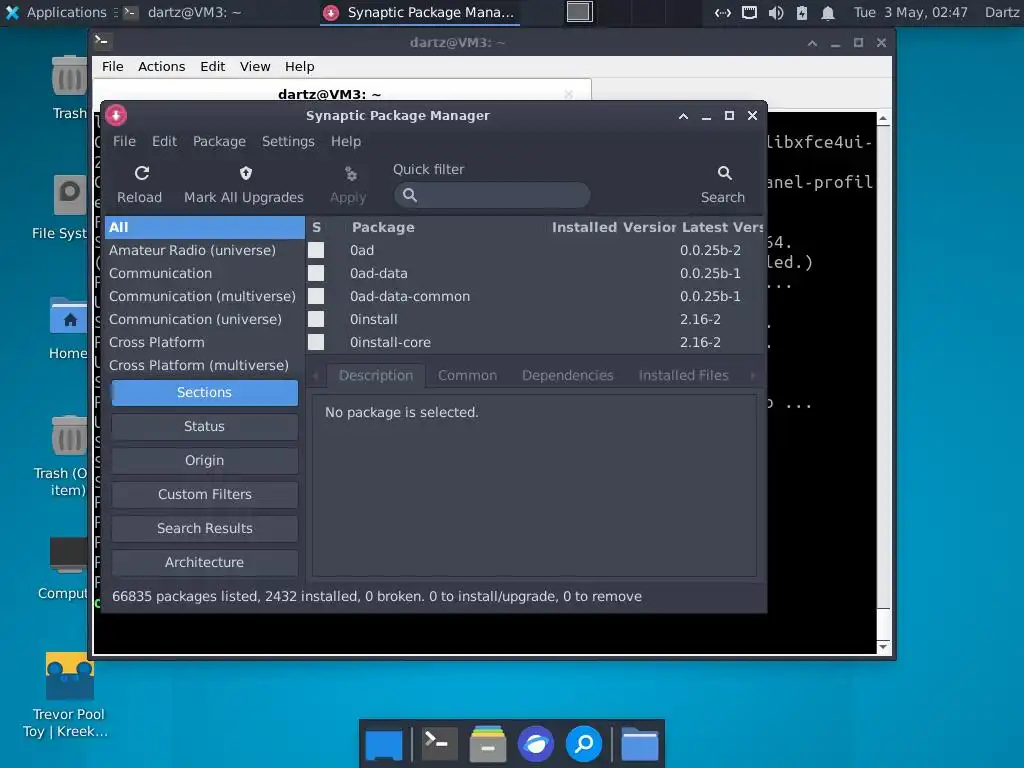Screen dimensions: 1024x768
Task: Open terminal Actions menu
Action: point(161,67)
